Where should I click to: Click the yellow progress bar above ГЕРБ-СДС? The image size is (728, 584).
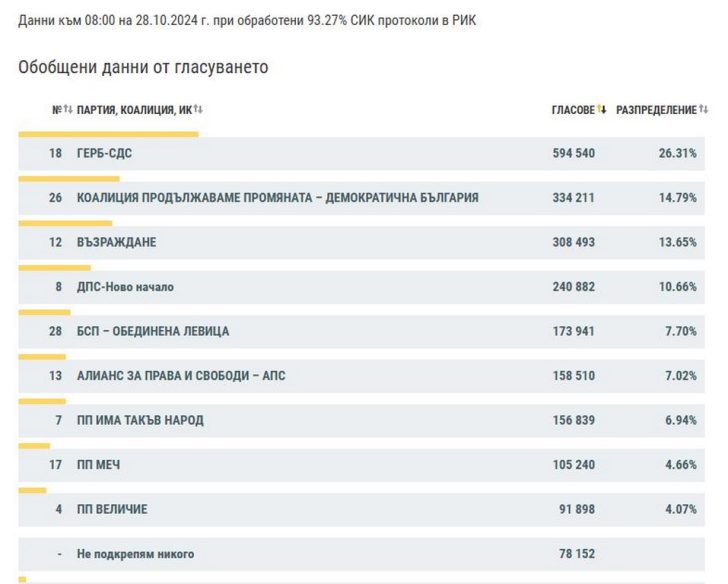[108, 134]
